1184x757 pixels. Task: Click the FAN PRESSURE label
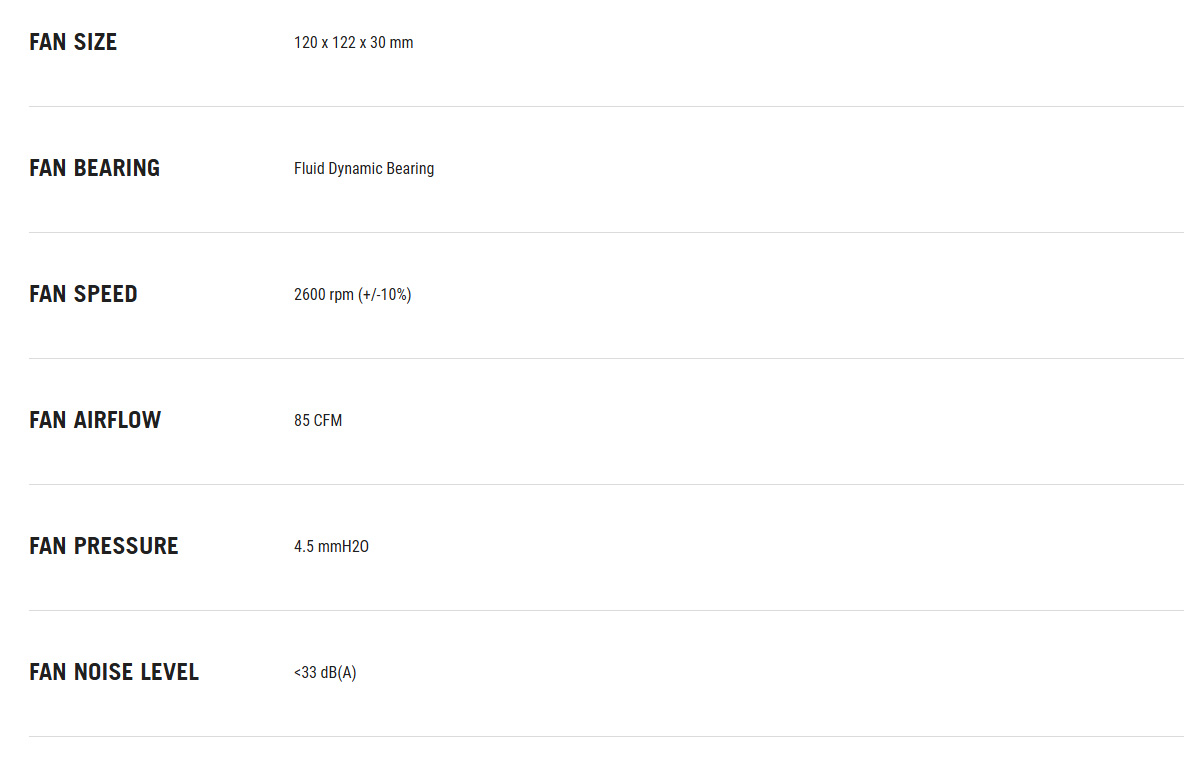103,546
